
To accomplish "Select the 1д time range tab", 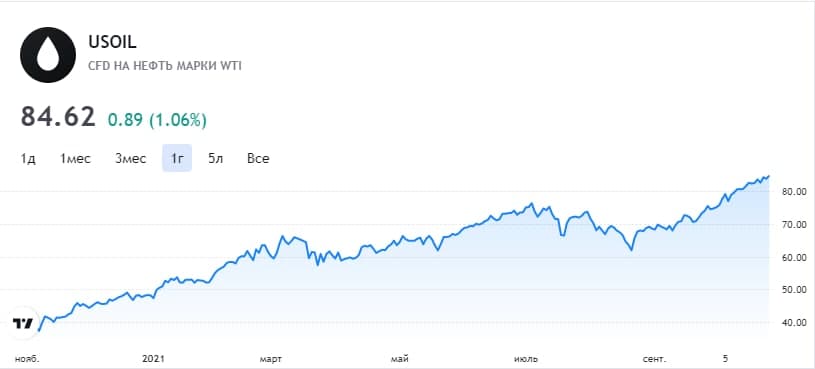I will tap(28, 159).
